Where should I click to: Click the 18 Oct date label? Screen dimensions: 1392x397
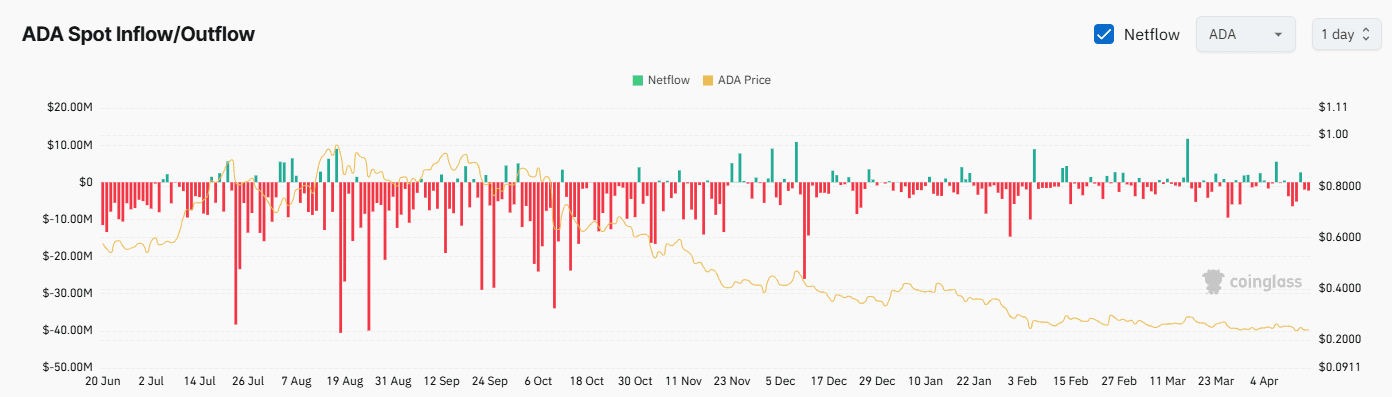point(587,381)
